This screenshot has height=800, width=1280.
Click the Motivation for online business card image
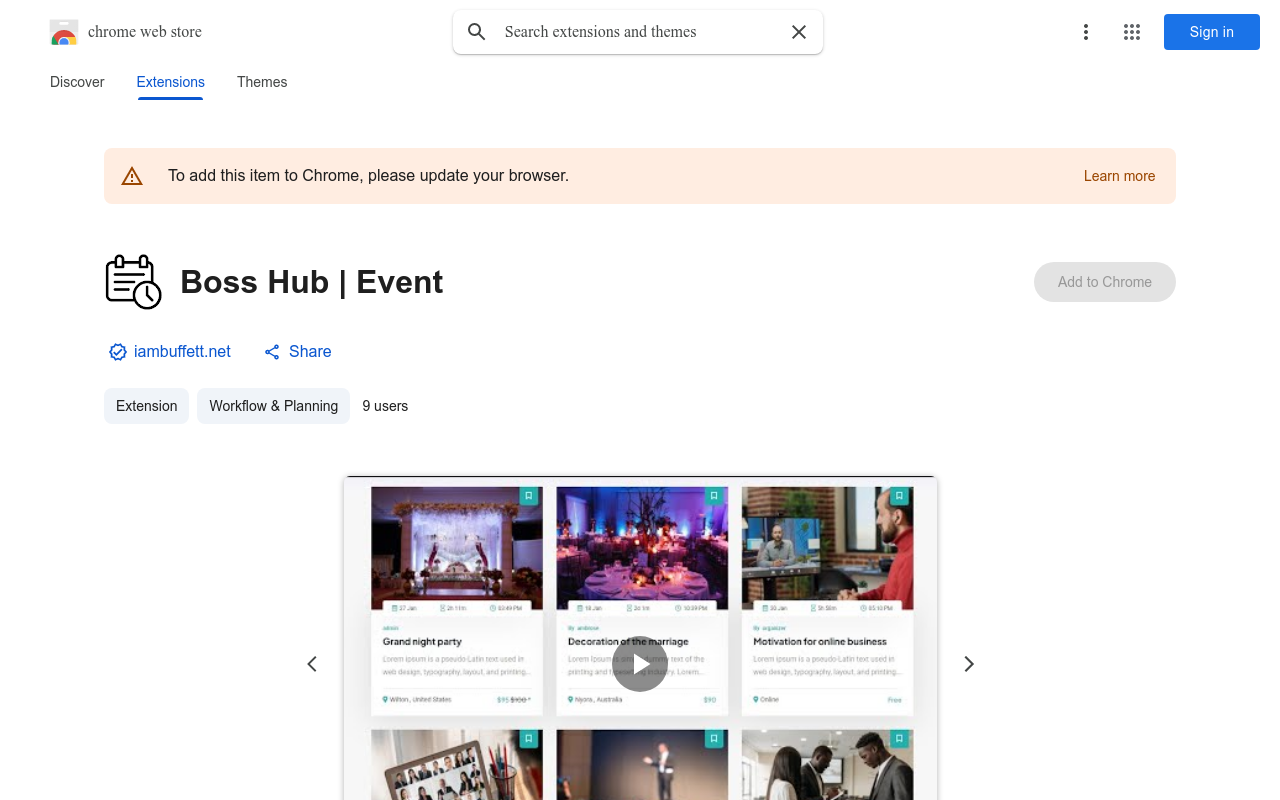click(x=828, y=548)
